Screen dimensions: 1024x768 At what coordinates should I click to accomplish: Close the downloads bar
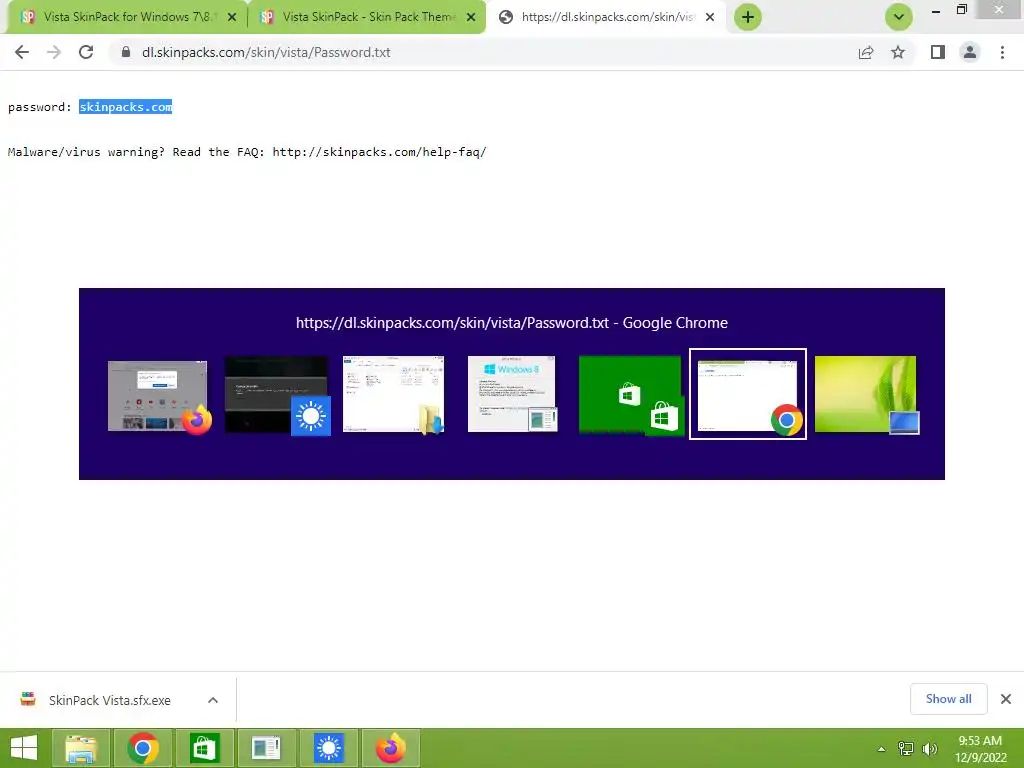tap(1006, 699)
